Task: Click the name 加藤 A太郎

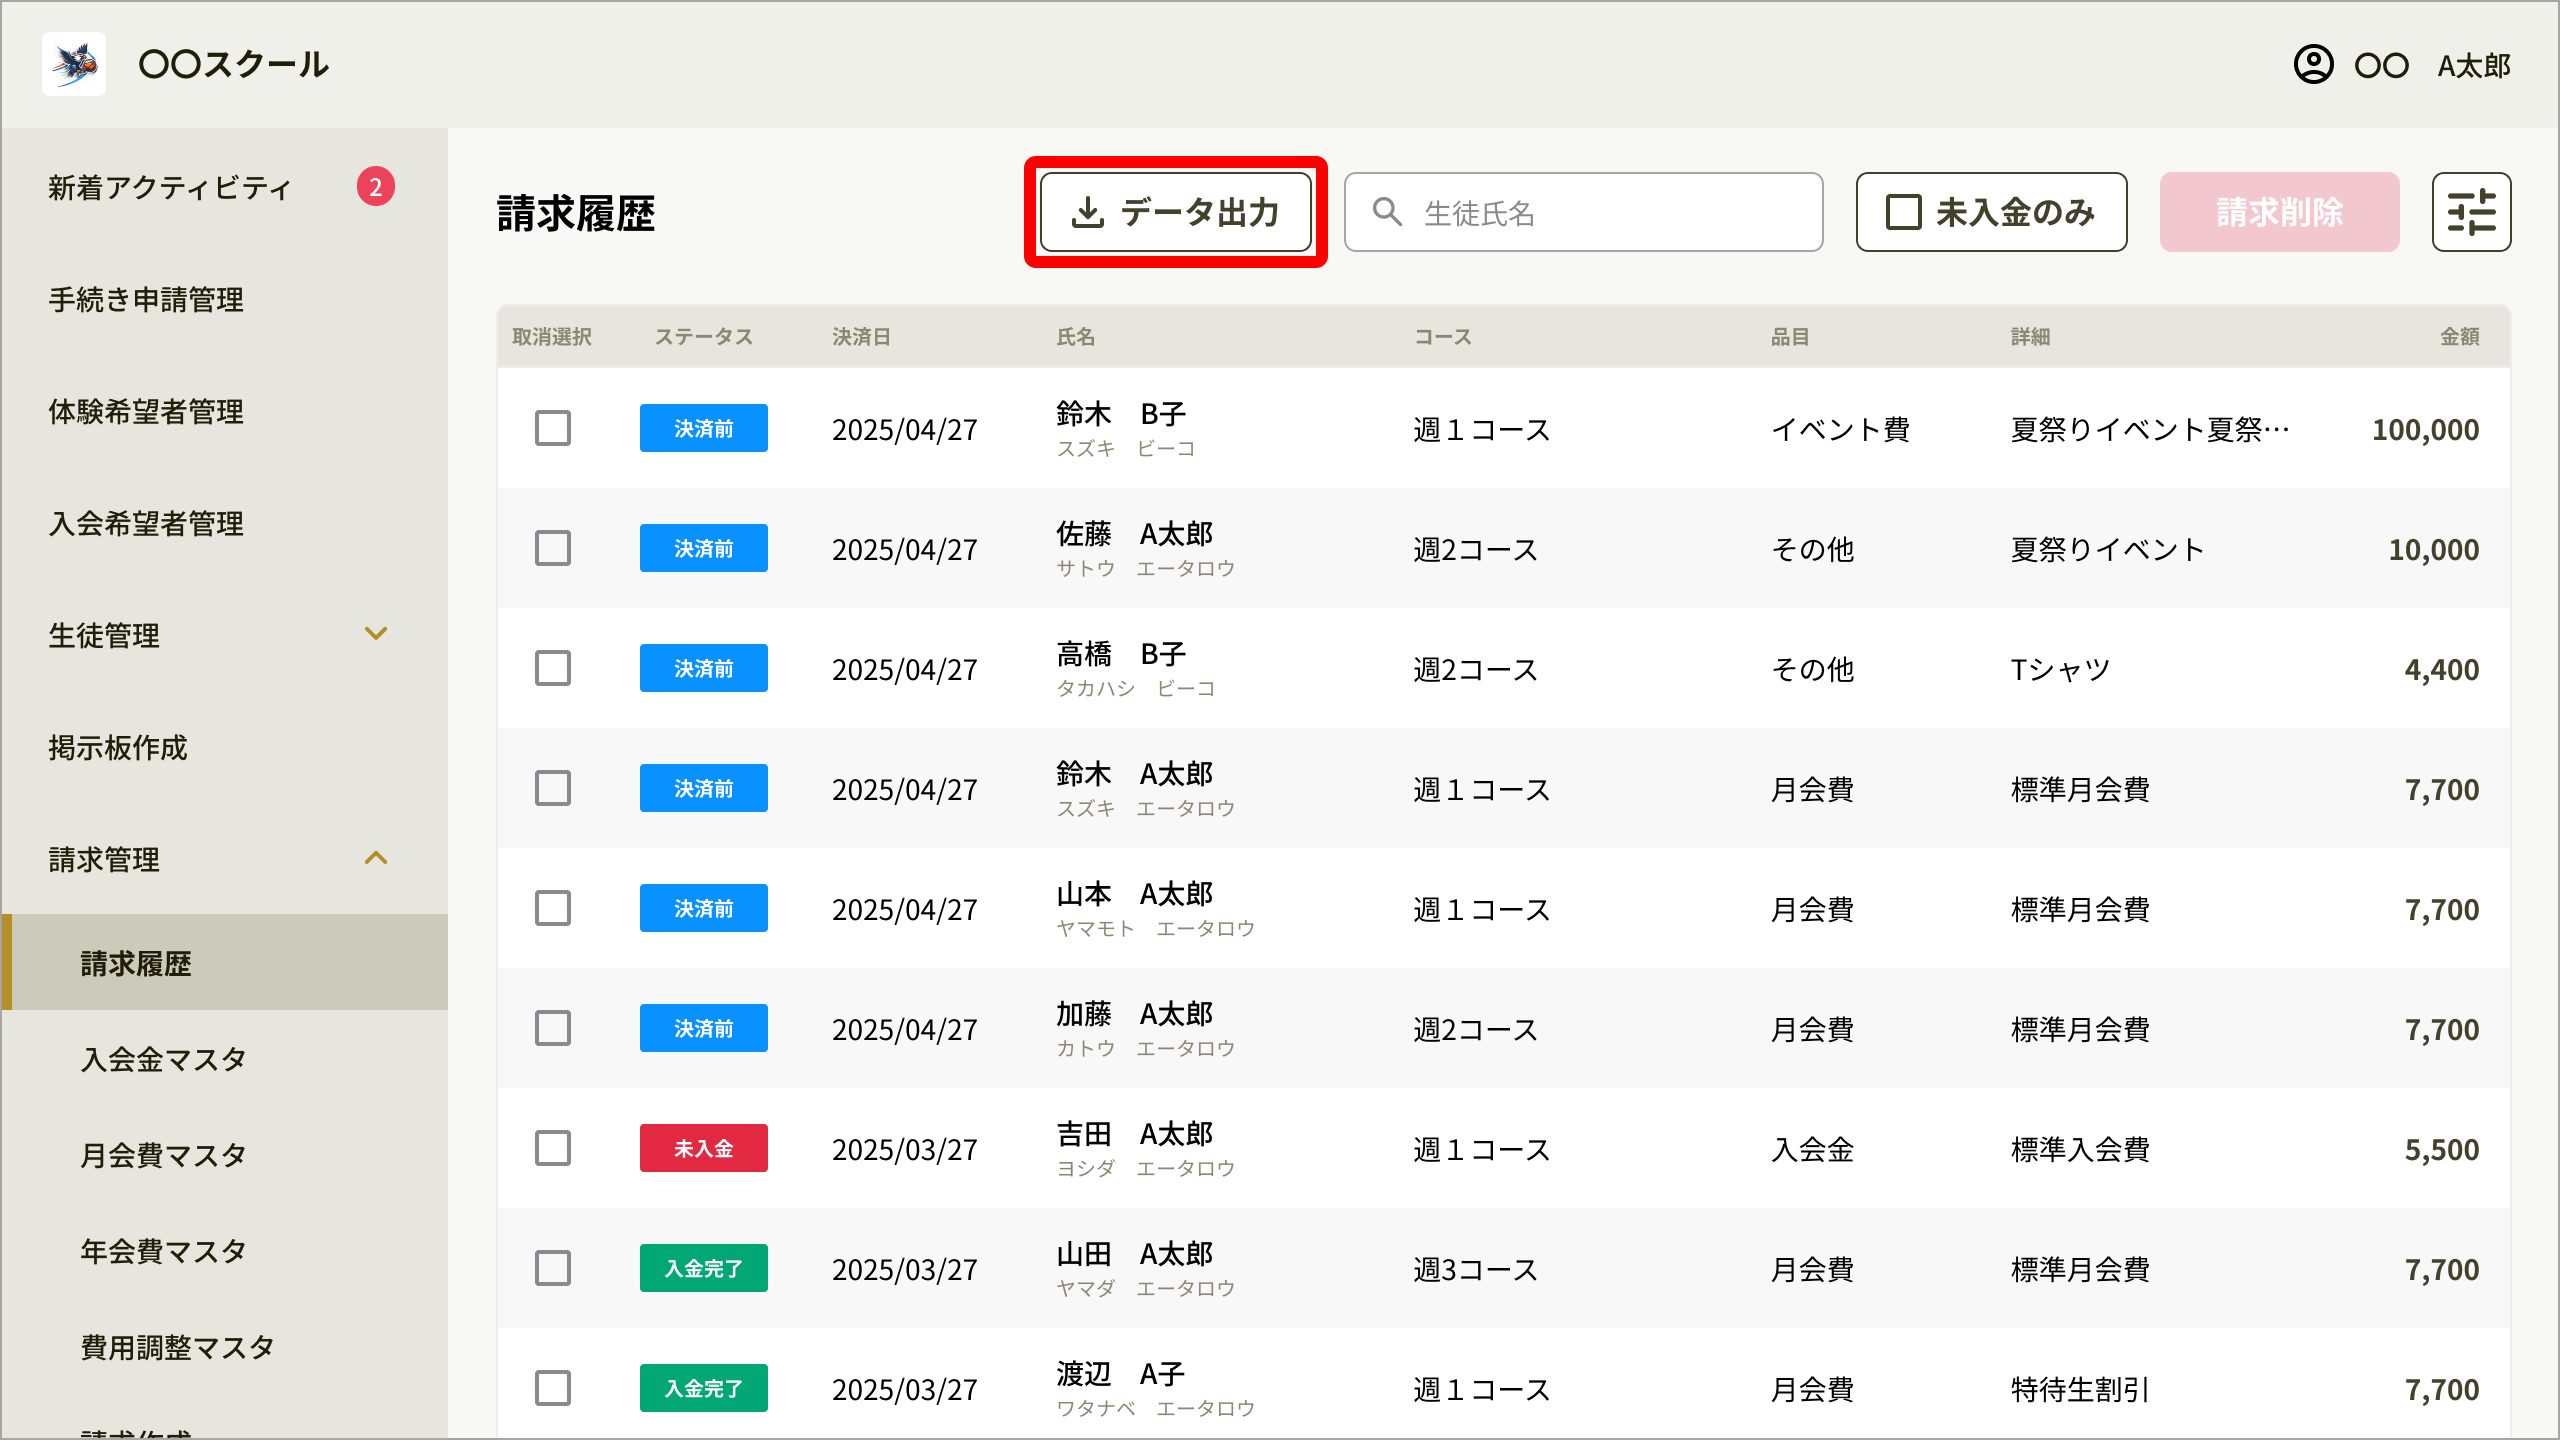Action: (x=1134, y=1014)
